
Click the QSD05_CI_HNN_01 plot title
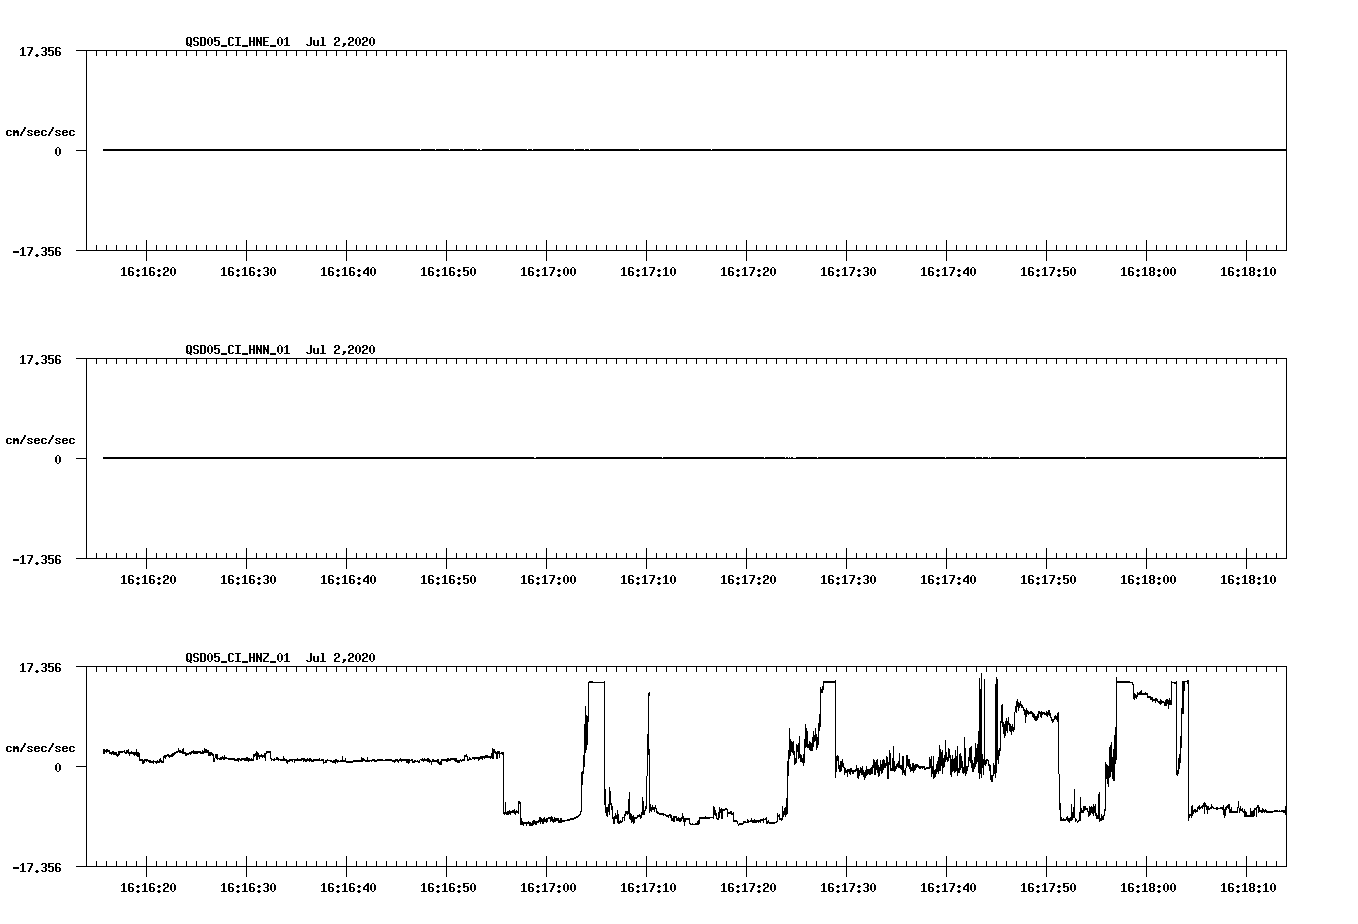[x=280, y=350]
